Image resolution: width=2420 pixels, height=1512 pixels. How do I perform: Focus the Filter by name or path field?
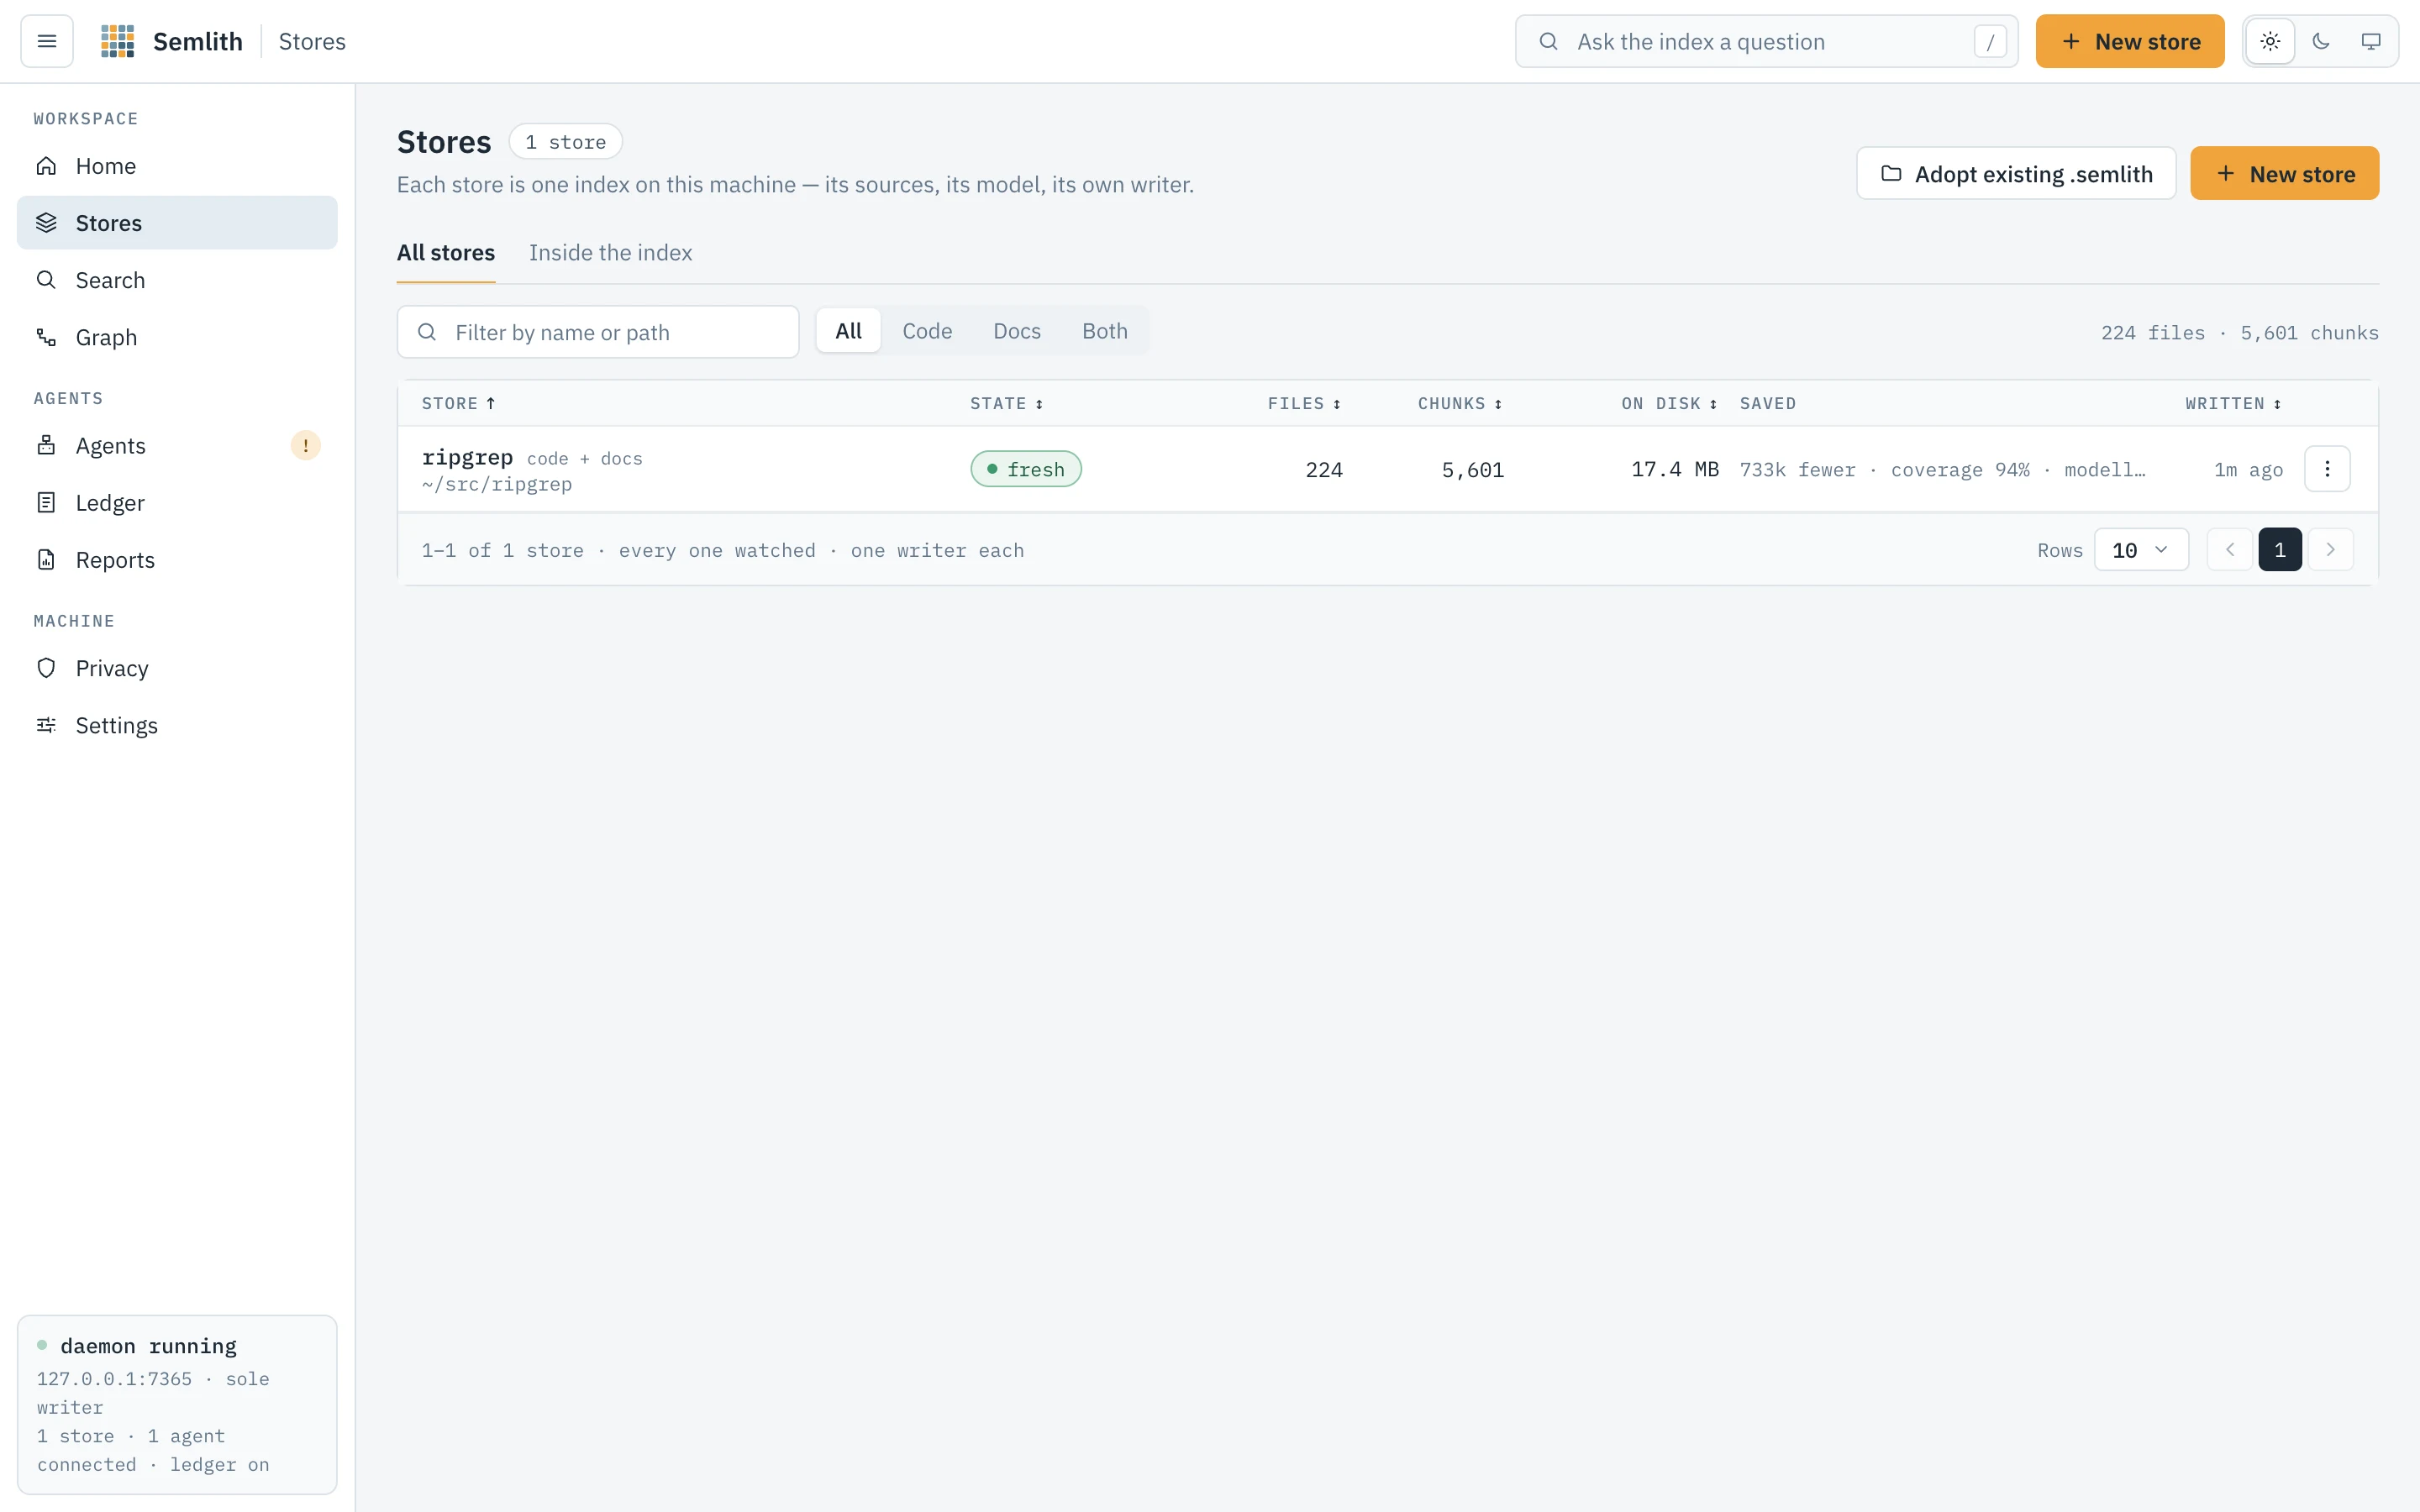(x=598, y=332)
